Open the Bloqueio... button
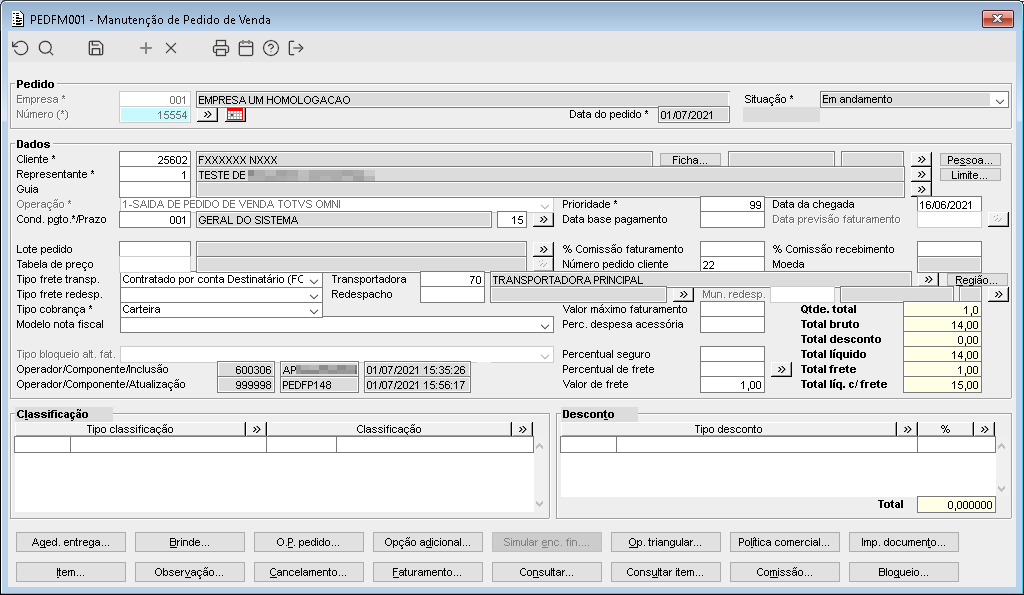 tap(903, 572)
